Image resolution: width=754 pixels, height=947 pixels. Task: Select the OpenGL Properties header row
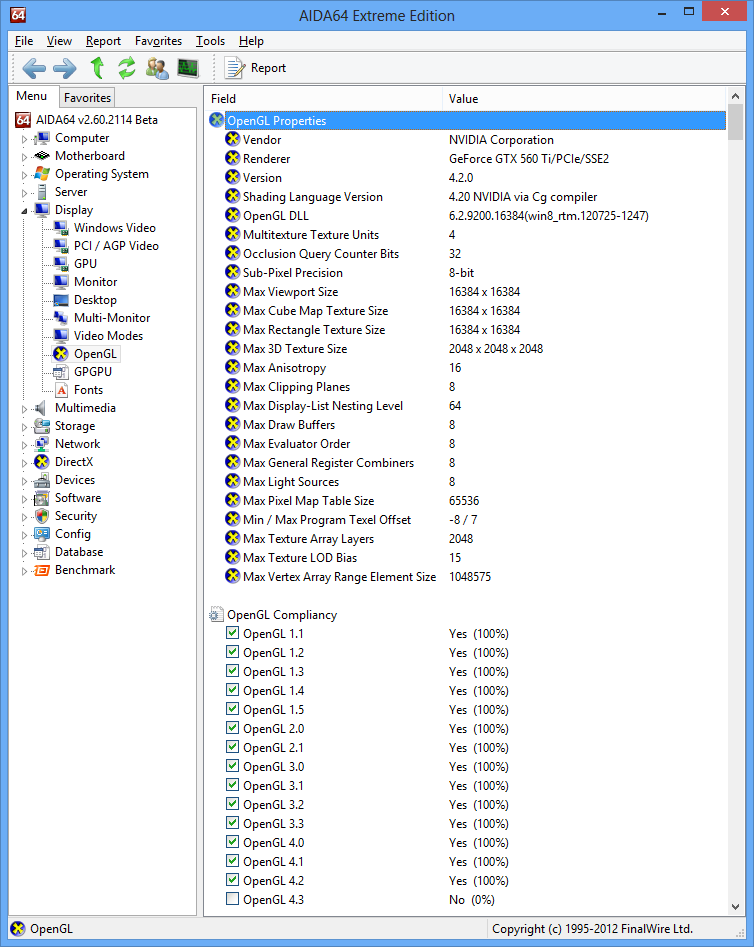(475, 121)
